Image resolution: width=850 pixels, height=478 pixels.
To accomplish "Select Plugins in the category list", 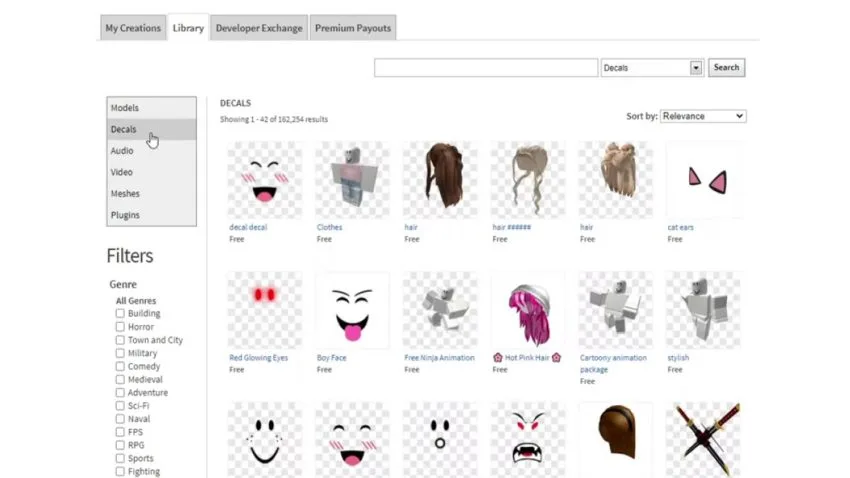I will pyautogui.click(x=152, y=215).
